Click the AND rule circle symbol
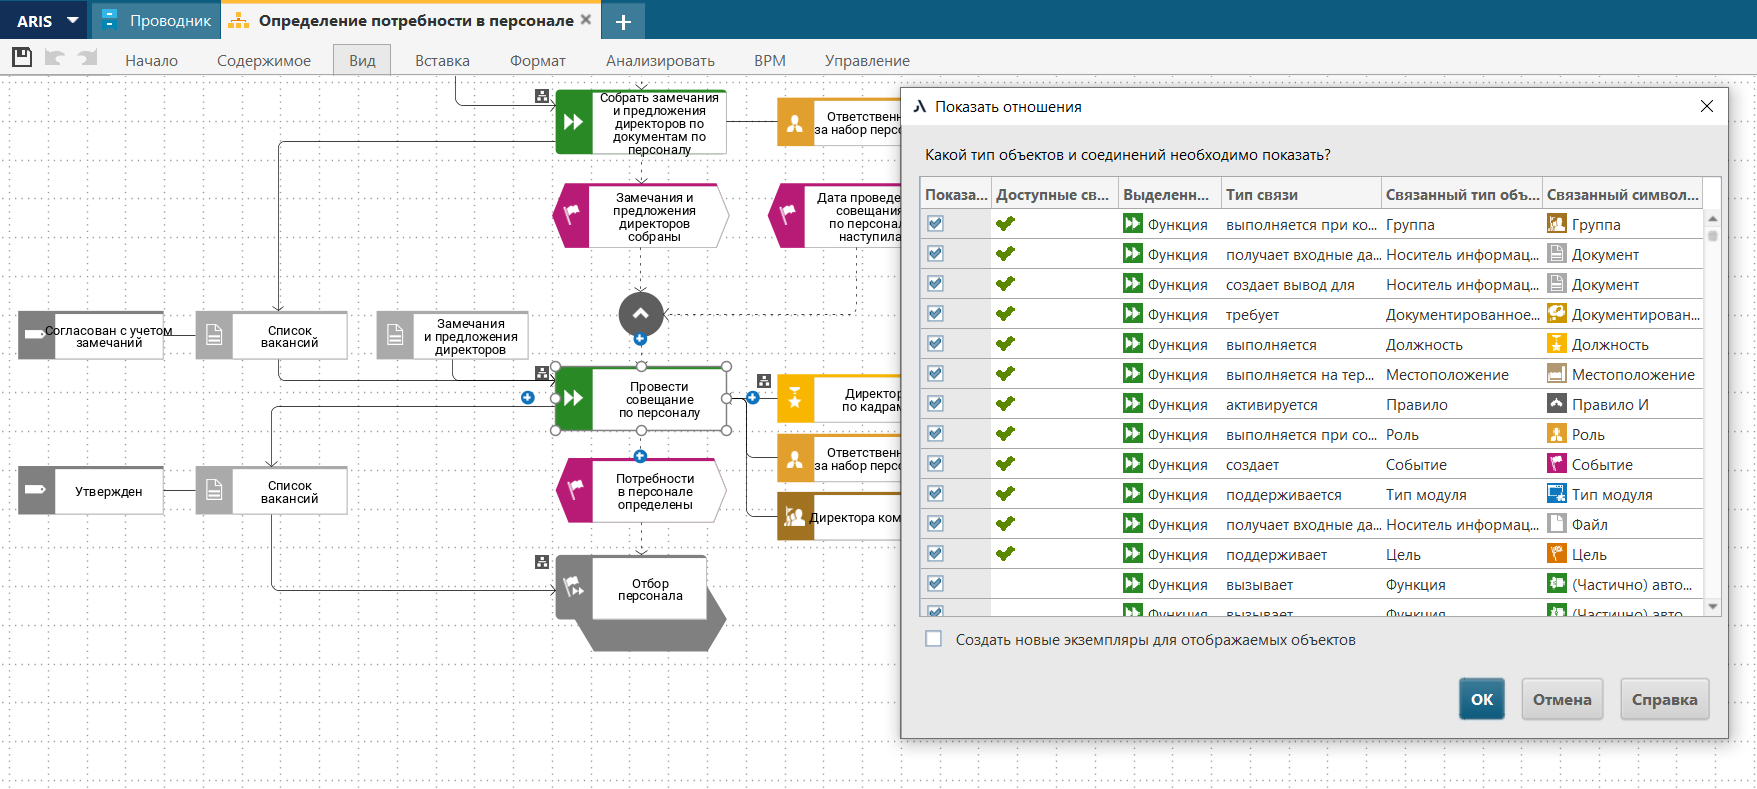Viewport: 1757px width, 789px height. (641, 314)
